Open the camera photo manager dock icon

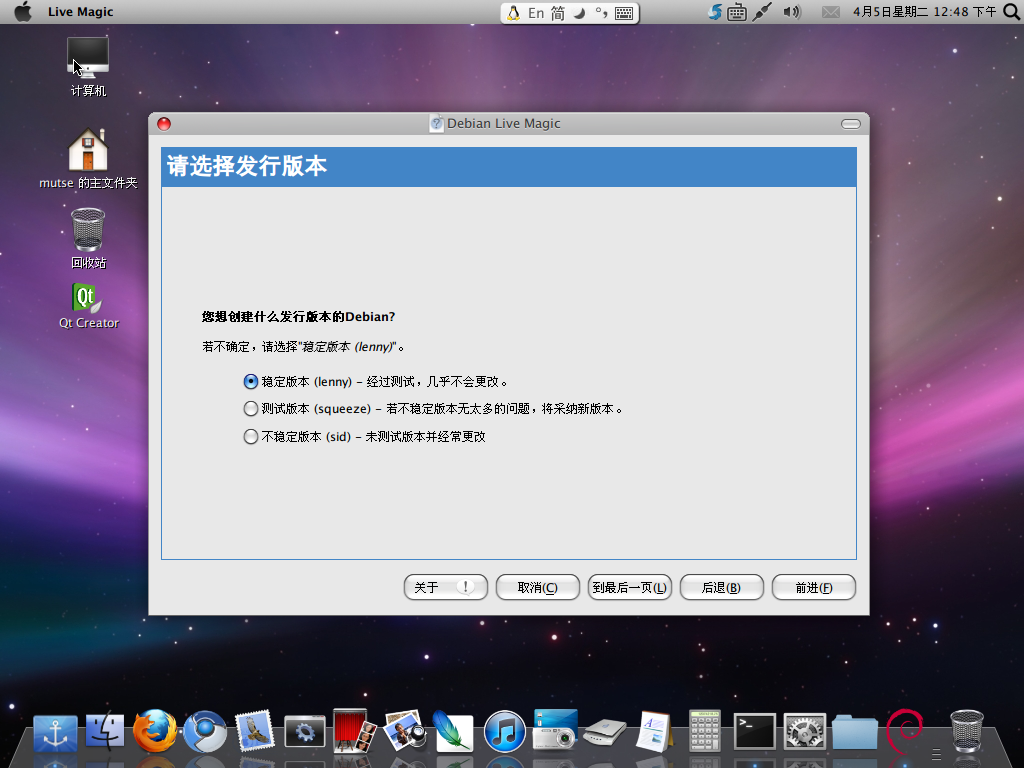tap(555, 729)
